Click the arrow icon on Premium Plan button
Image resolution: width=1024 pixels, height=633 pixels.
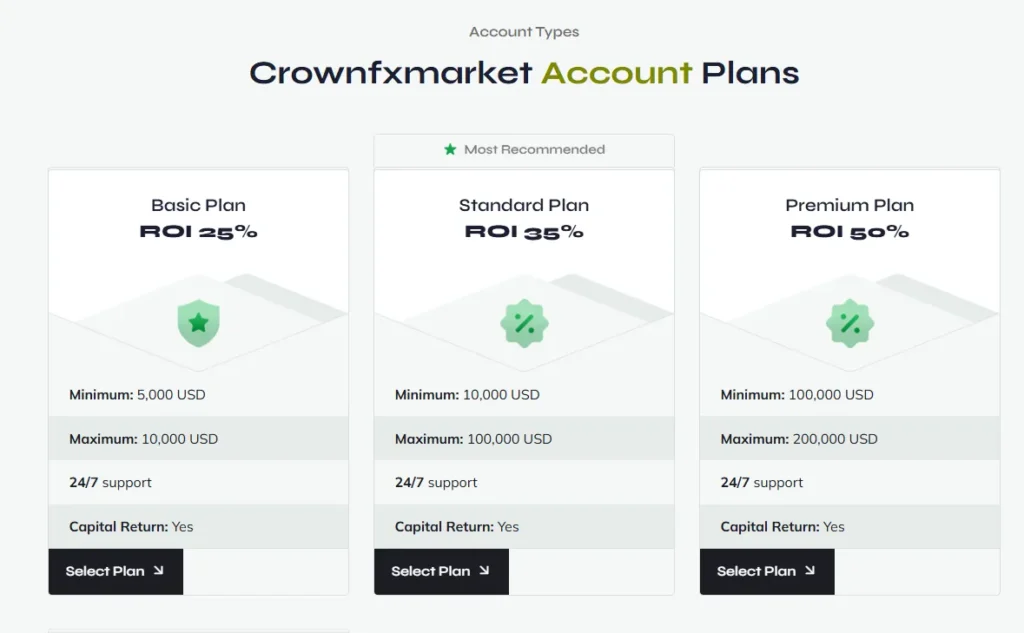(x=812, y=571)
